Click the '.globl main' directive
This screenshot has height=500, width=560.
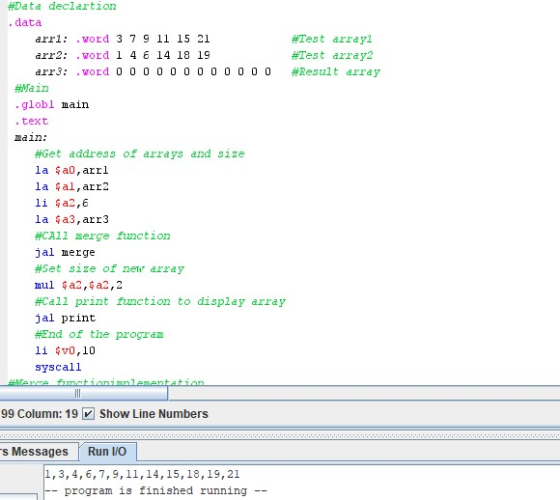[x=52, y=105]
